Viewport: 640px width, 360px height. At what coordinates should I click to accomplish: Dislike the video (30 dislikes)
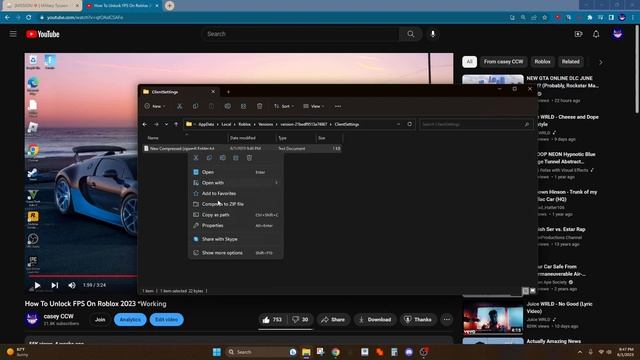click(300, 320)
